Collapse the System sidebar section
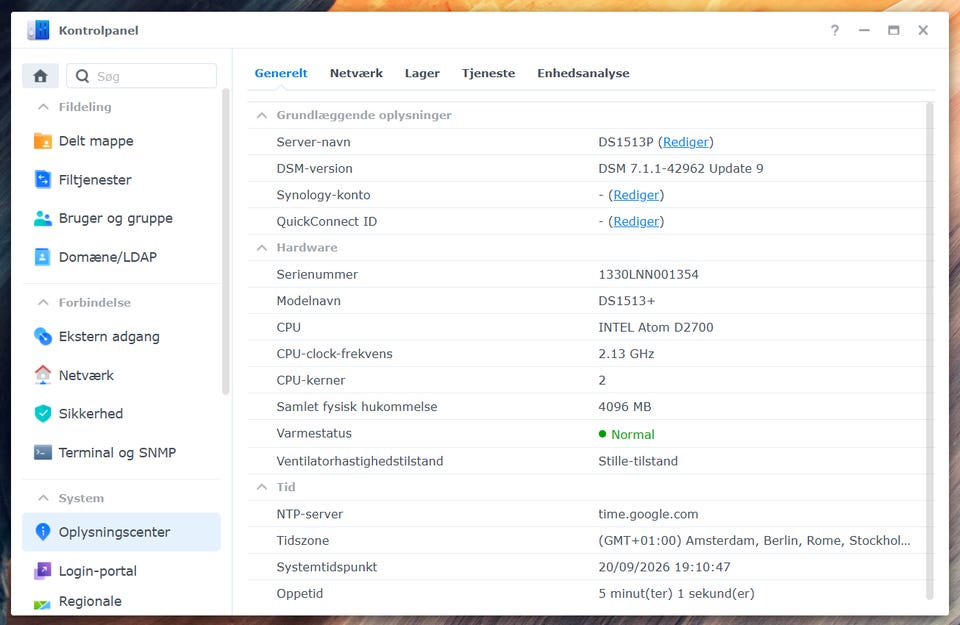 click(43, 498)
